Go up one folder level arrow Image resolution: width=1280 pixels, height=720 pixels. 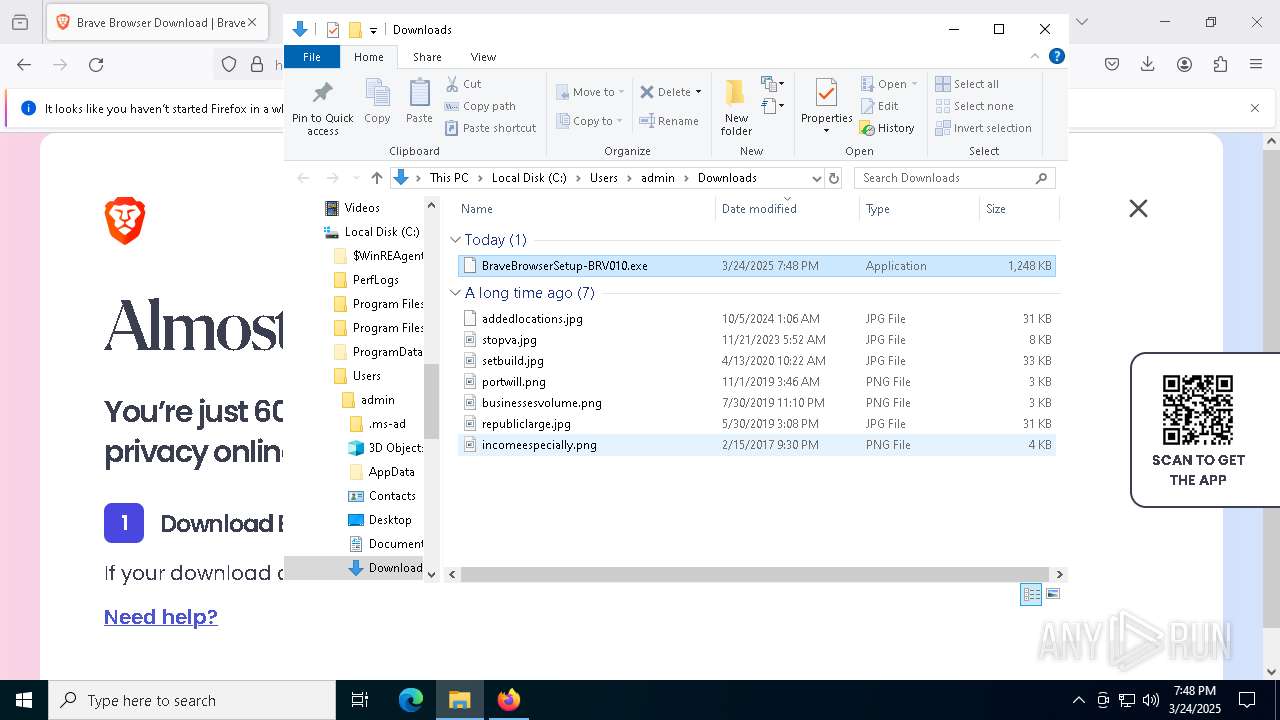point(376,178)
